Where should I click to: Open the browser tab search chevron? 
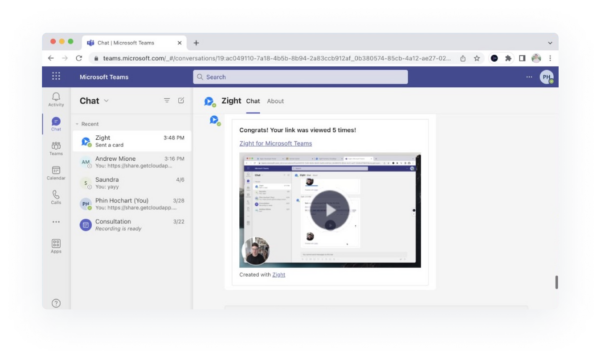click(x=550, y=43)
